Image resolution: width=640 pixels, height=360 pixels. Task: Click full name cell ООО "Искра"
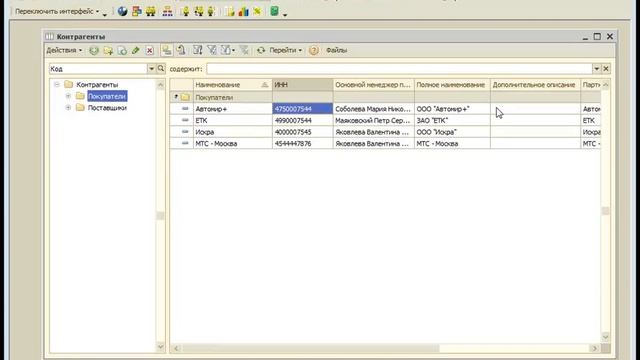pyautogui.click(x=452, y=132)
